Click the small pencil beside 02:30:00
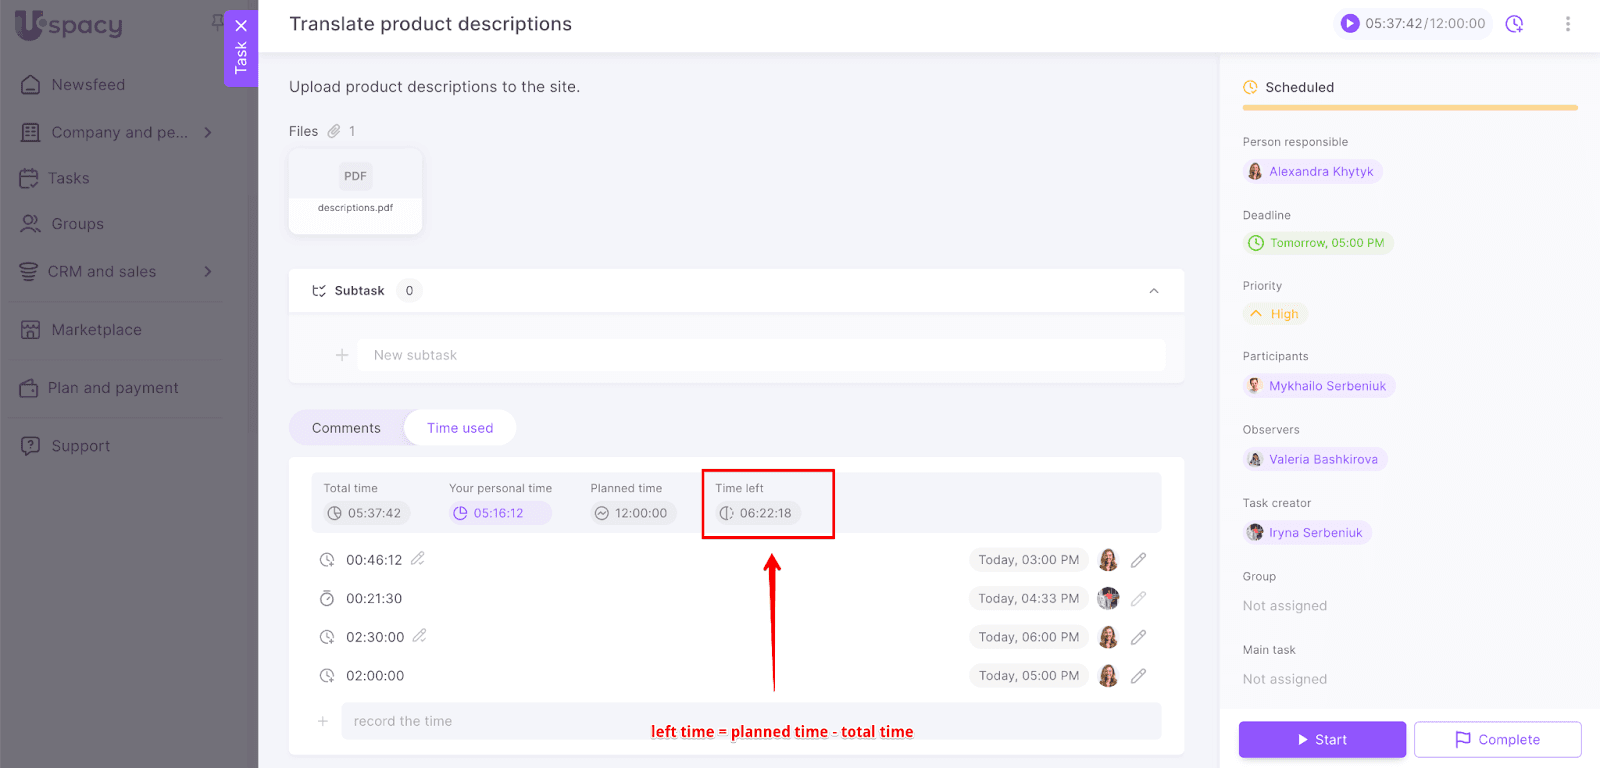 click(420, 635)
